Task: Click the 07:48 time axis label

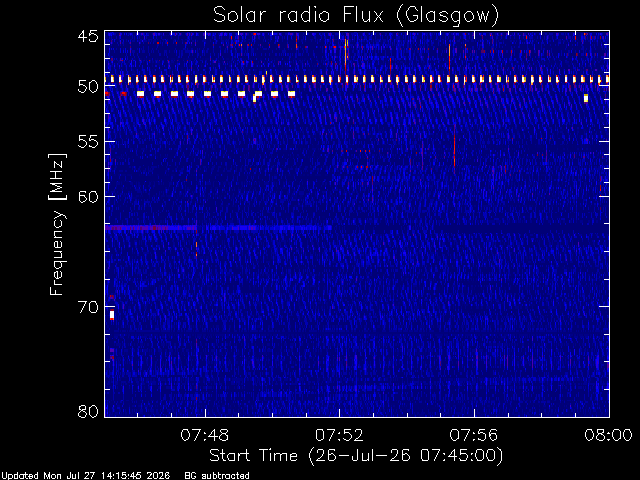Action: (x=205, y=435)
